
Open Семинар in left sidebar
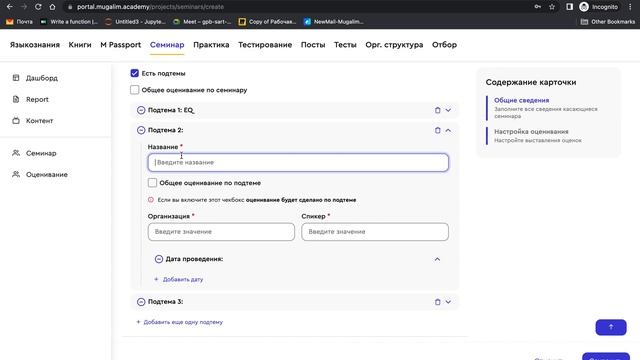pos(41,153)
